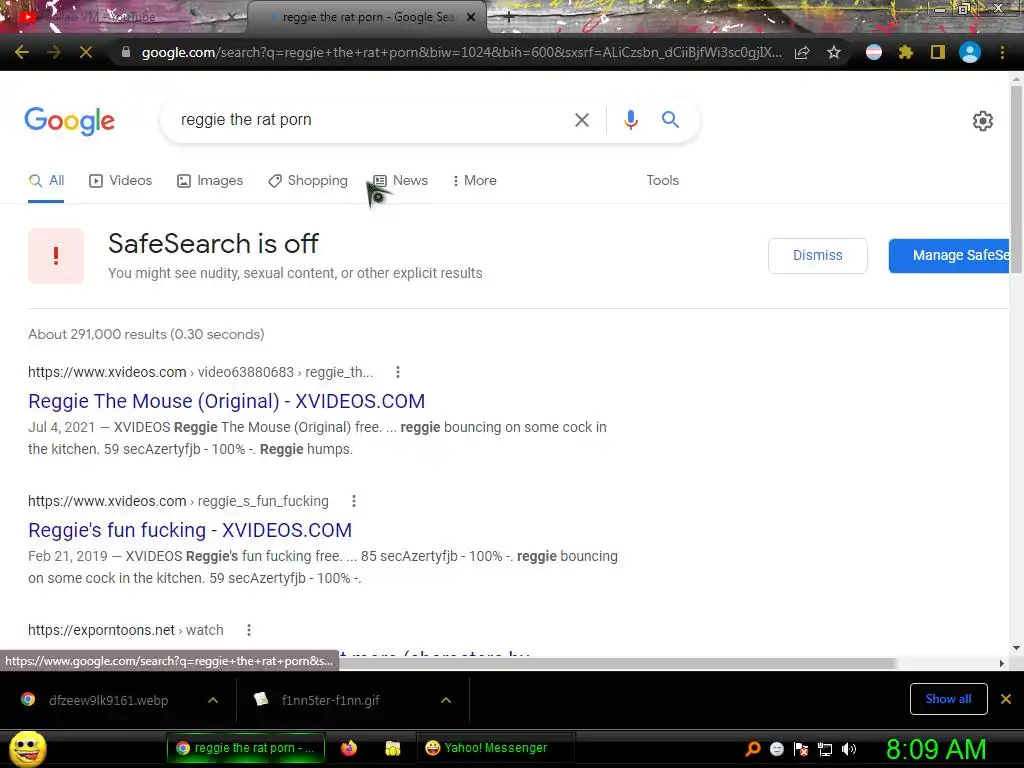
Task: Click the scroll-down arrow on vertical scrollbar
Action: pos(1016,648)
